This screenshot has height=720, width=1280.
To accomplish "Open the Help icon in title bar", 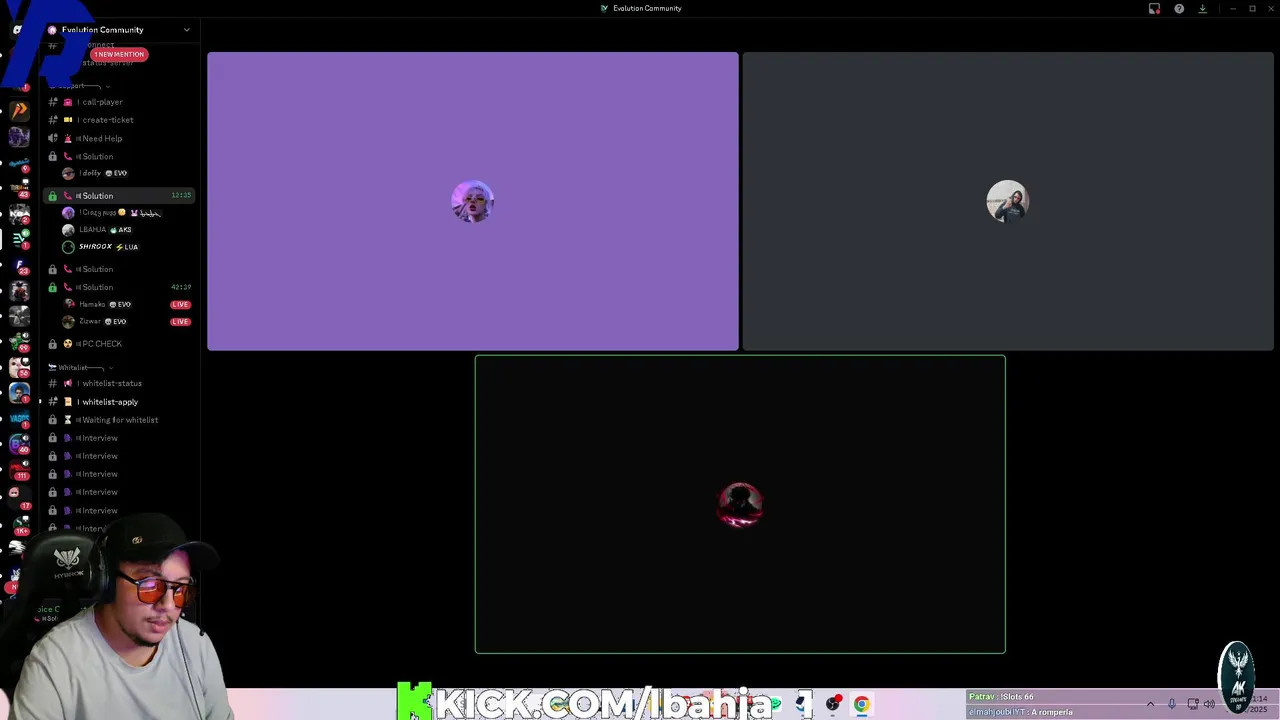I will click(1179, 8).
